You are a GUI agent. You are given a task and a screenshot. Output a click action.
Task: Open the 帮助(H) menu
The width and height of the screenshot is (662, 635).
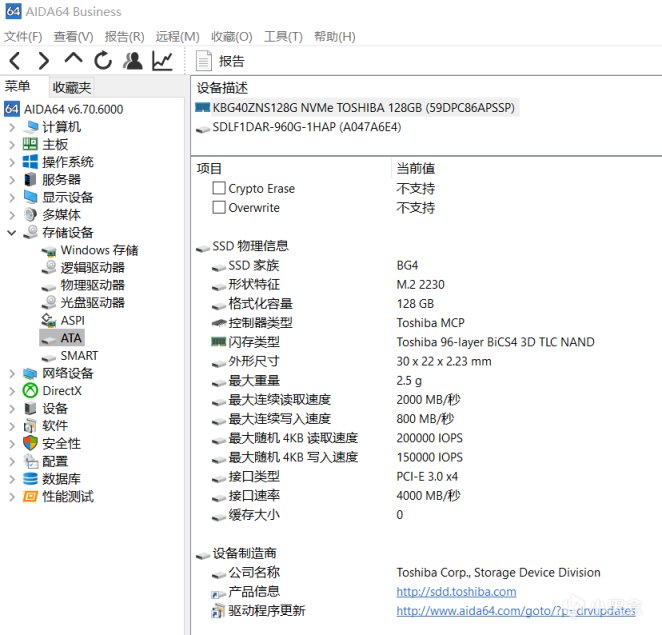[335, 37]
